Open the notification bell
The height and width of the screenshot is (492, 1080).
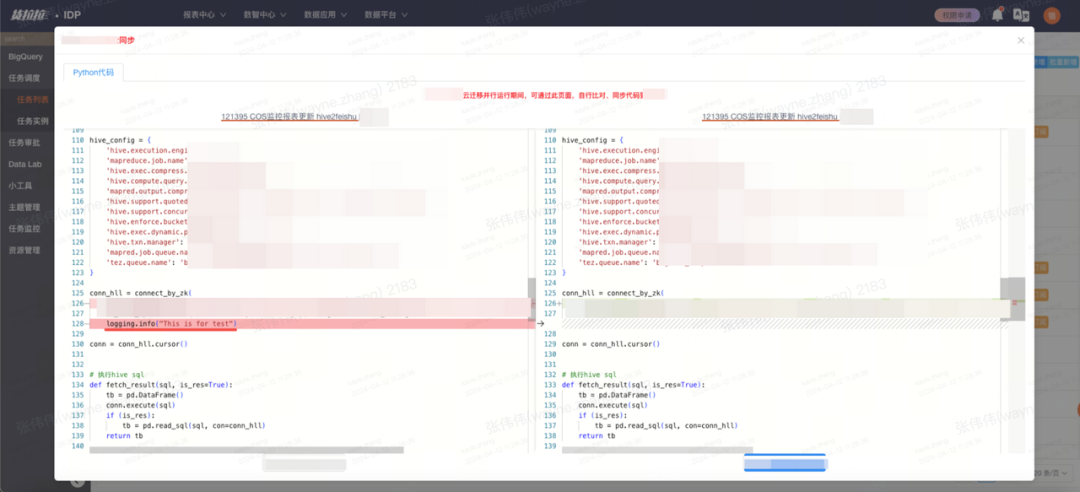[x=996, y=15]
